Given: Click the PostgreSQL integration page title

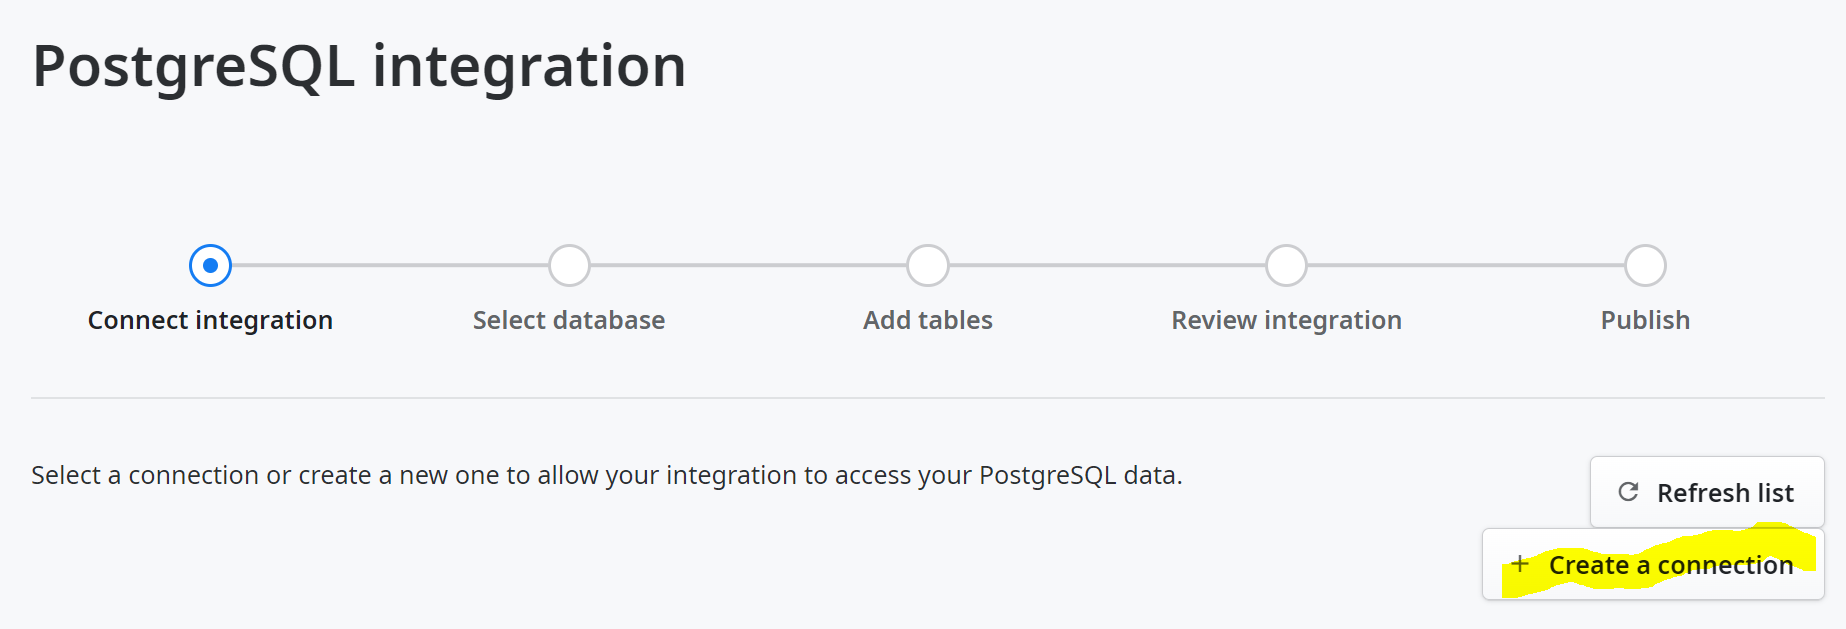Looking at the screenshot, I should tap(358, 66).
